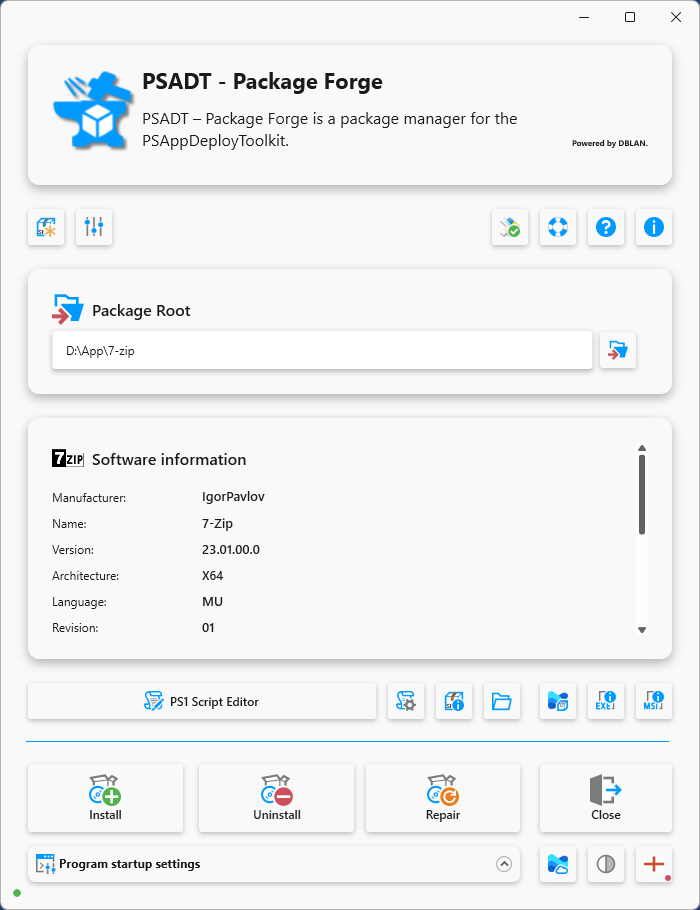Click into the Package Root path field

click(322, 350)
